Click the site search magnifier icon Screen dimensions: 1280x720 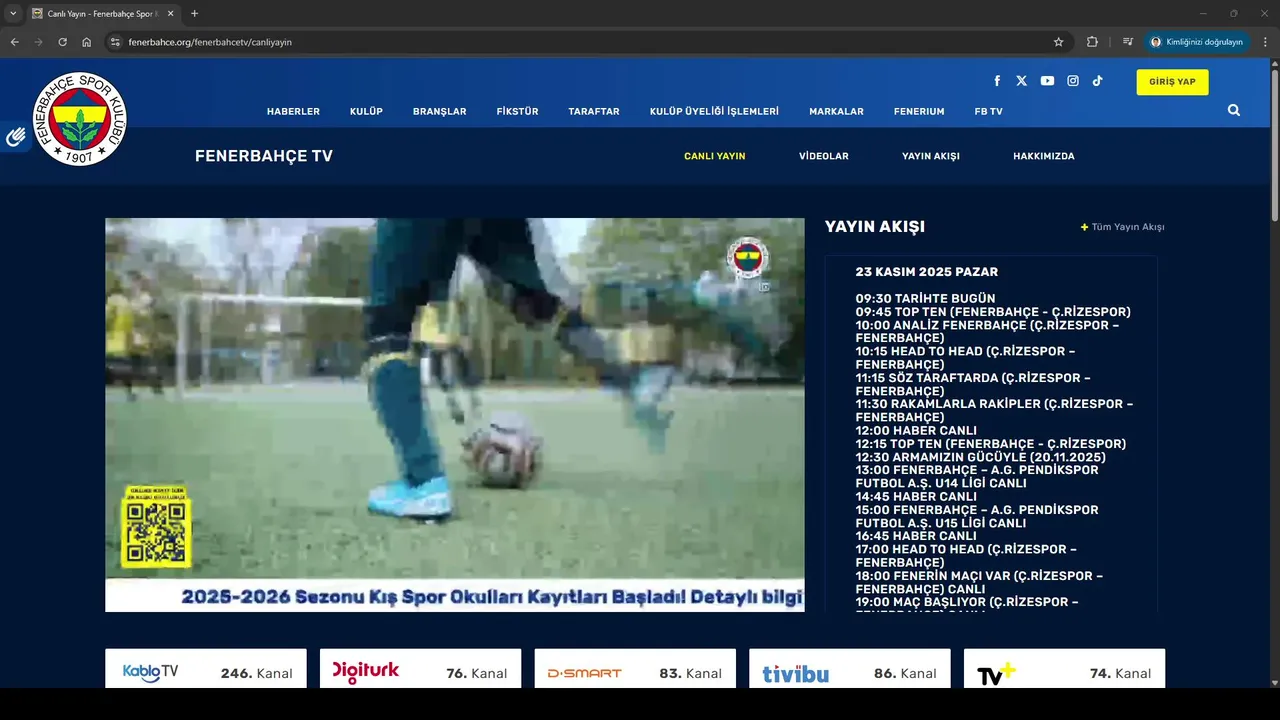[1234, 110]
